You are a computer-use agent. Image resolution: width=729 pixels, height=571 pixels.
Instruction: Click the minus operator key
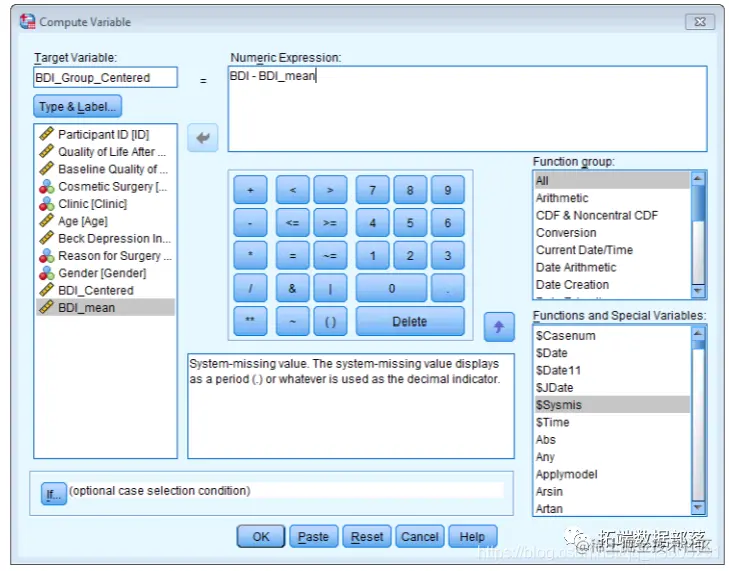coord(250,223)
